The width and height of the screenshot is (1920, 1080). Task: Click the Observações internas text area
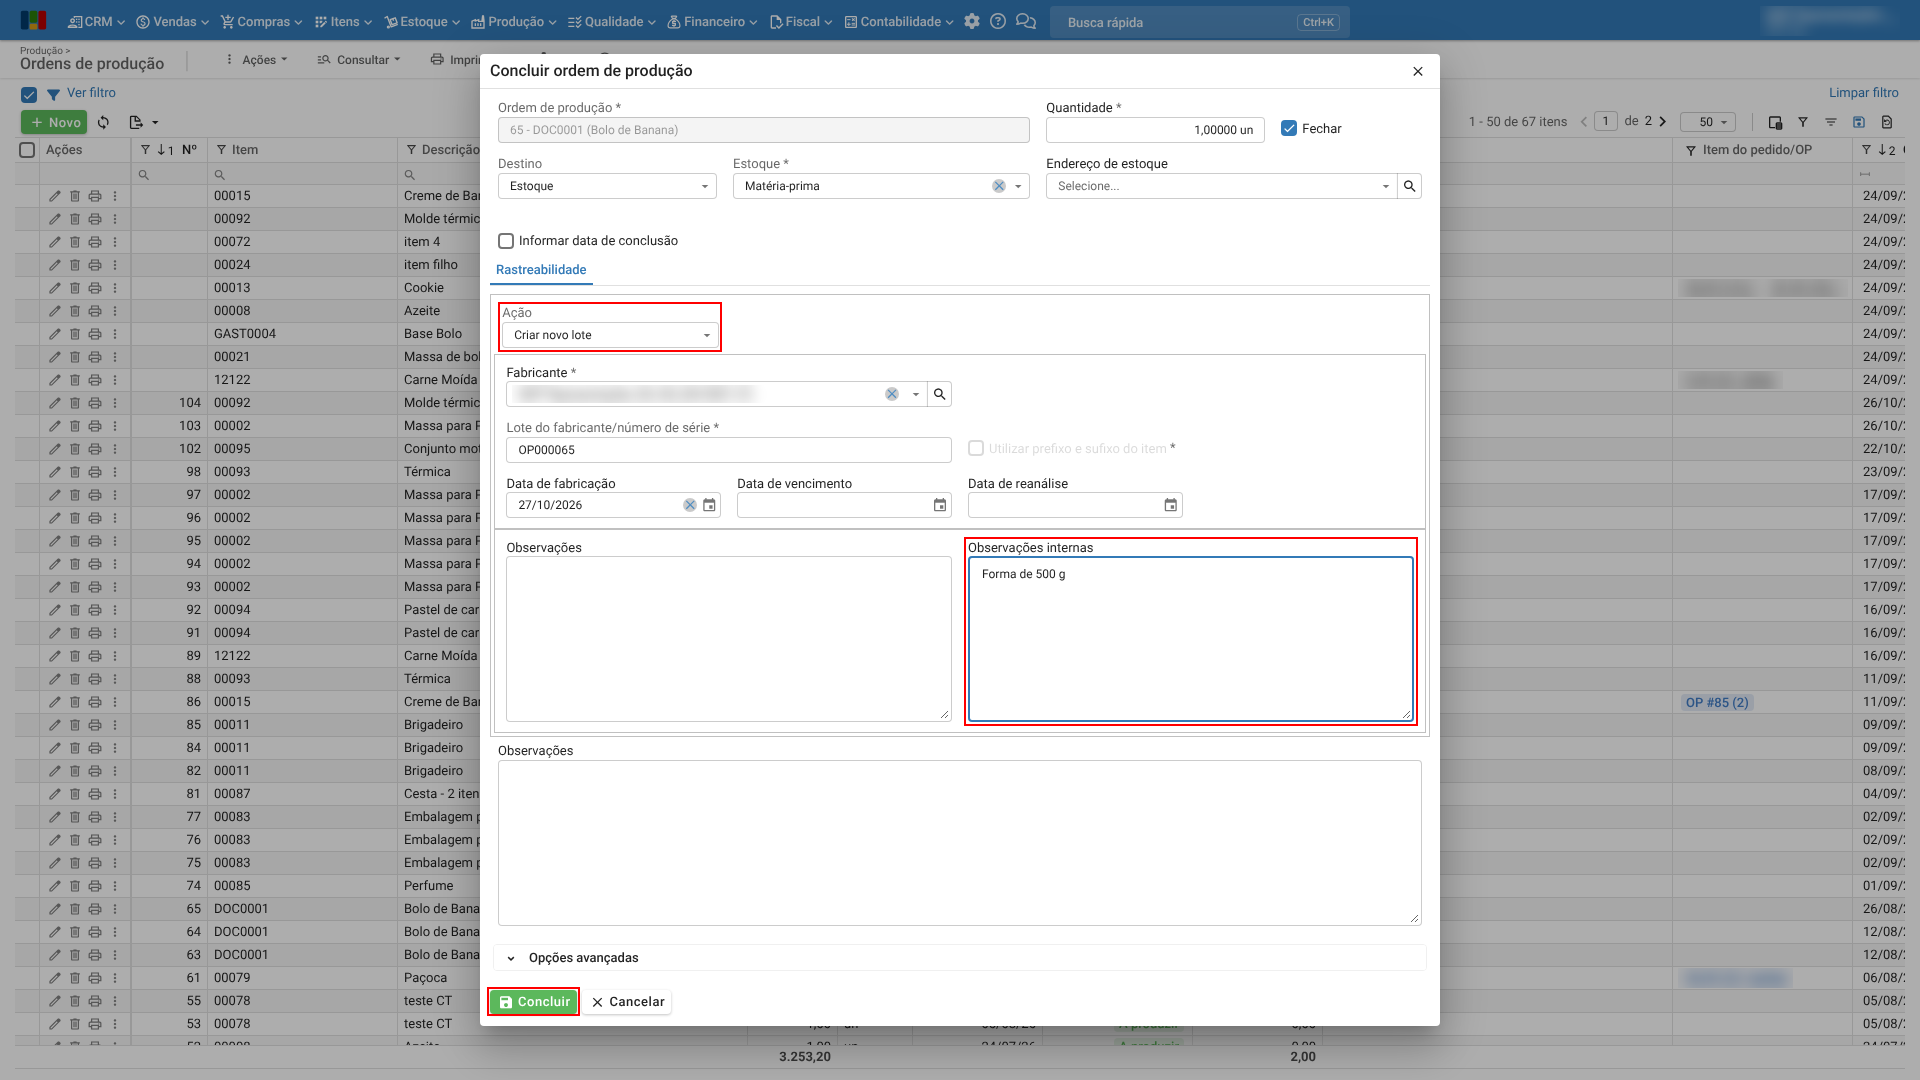pyautogui.click(x=1190, y=638)
